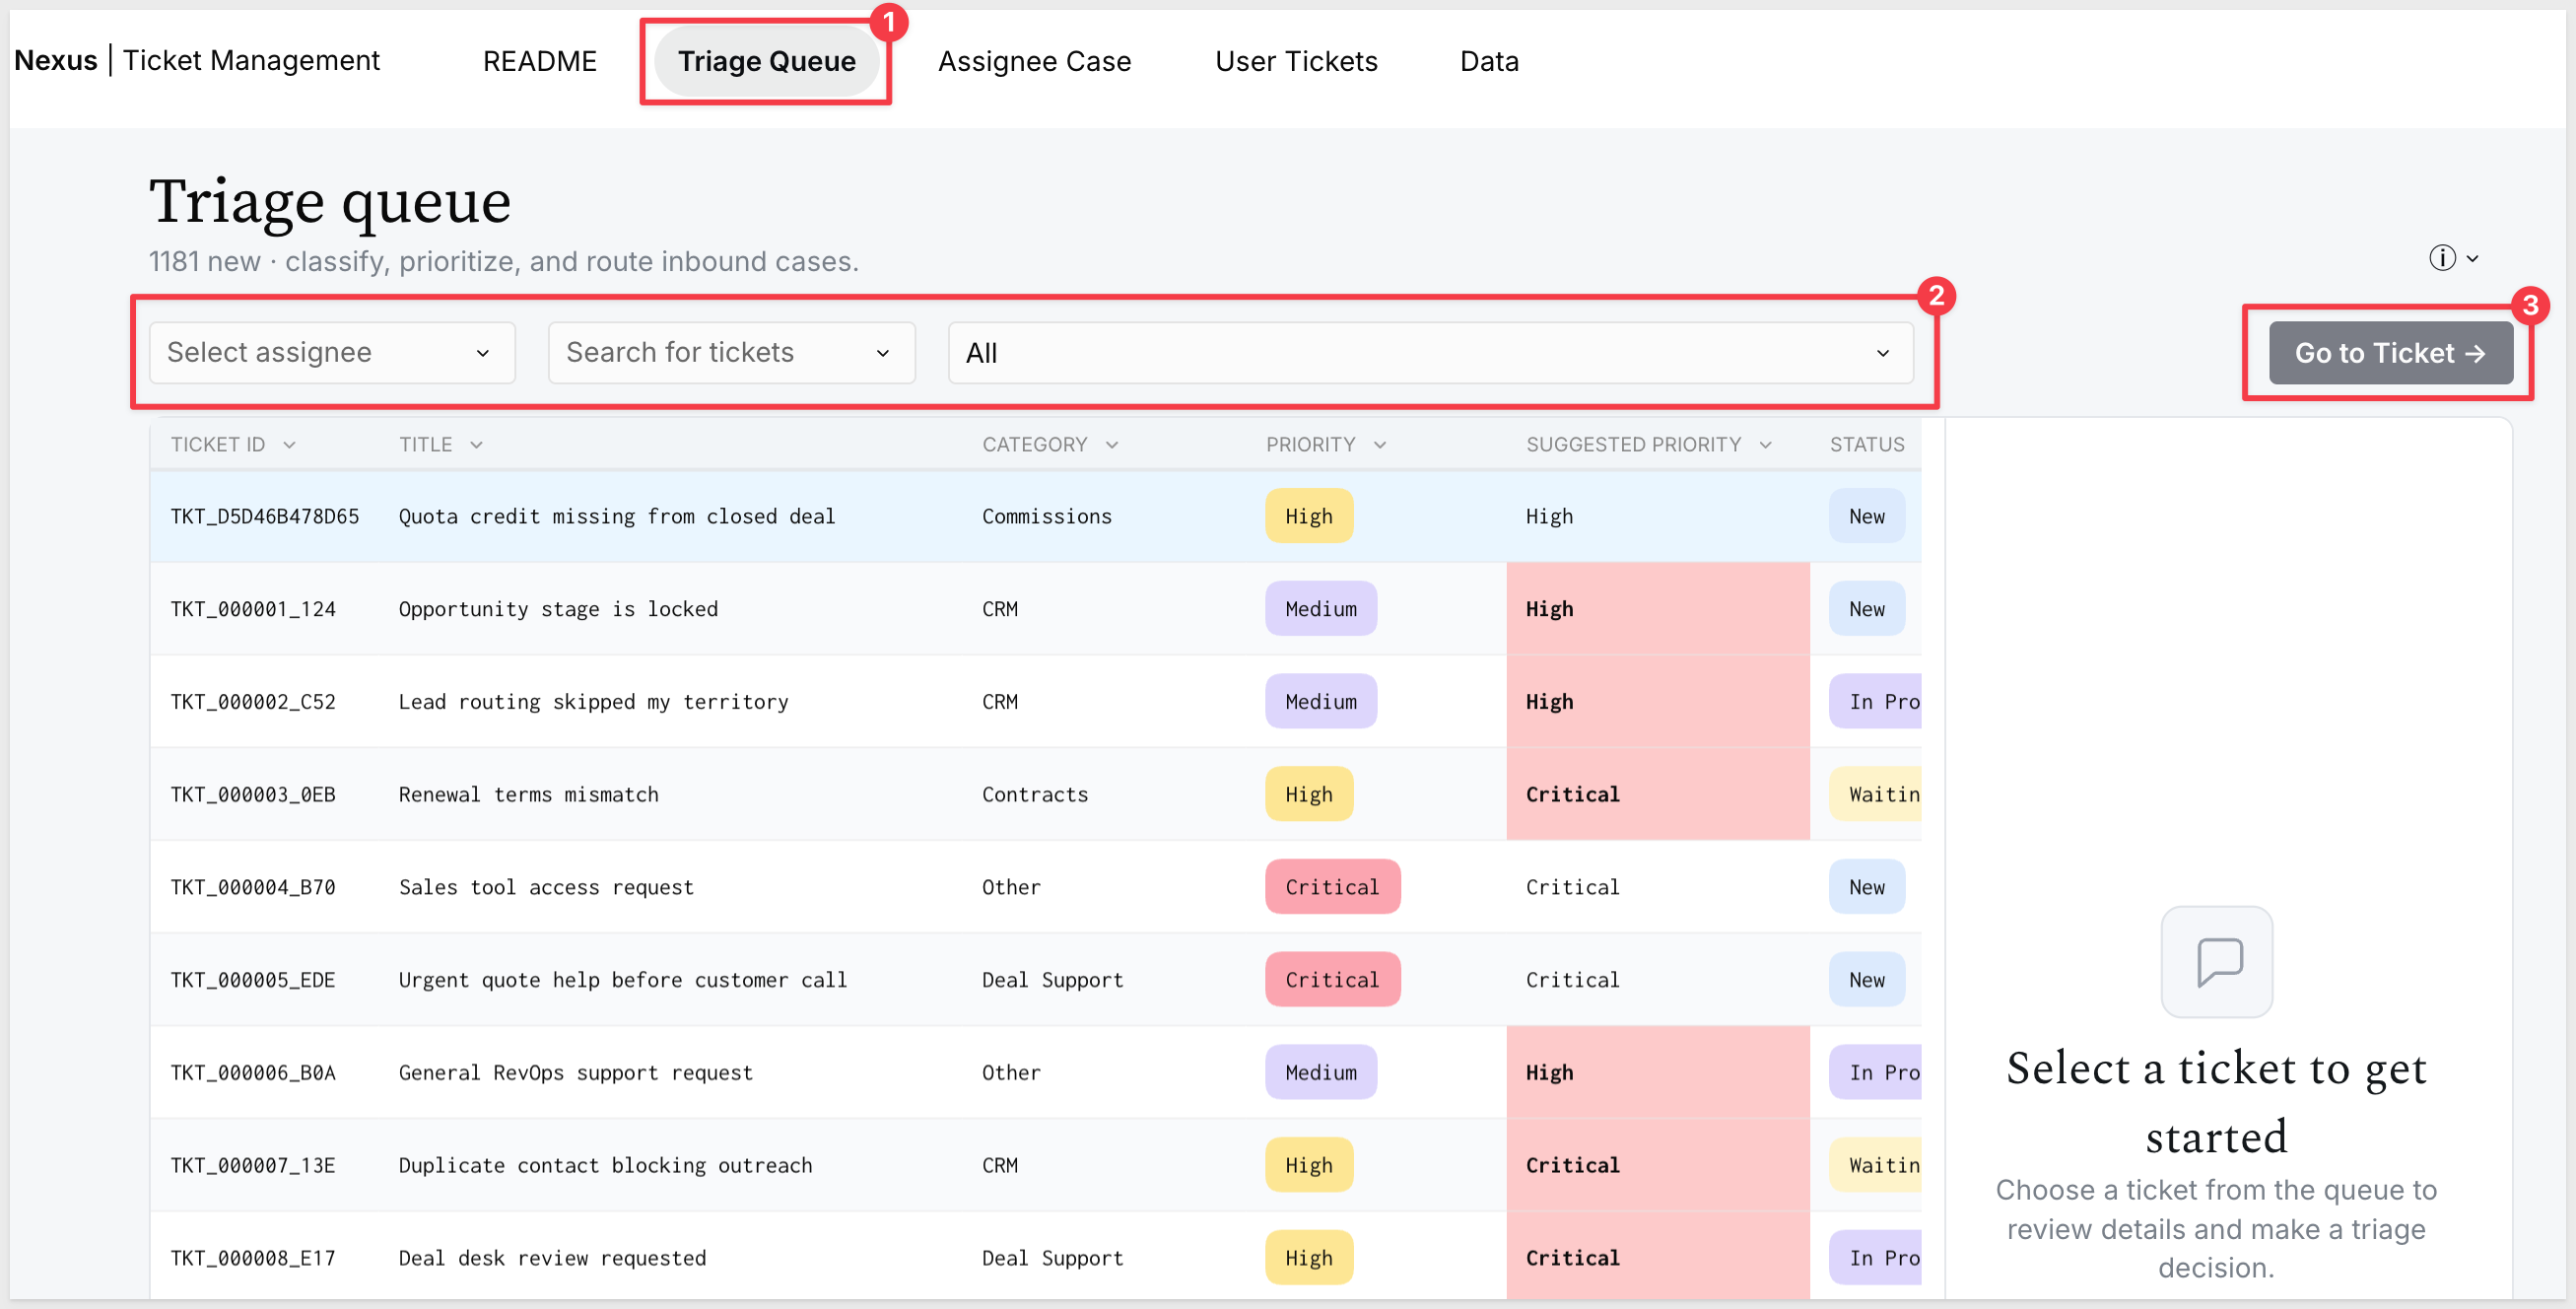This screenshot has height=1309, width=2576.
Task: Click title 'Deal desk review requested'
Action: tap(552, 1257)
